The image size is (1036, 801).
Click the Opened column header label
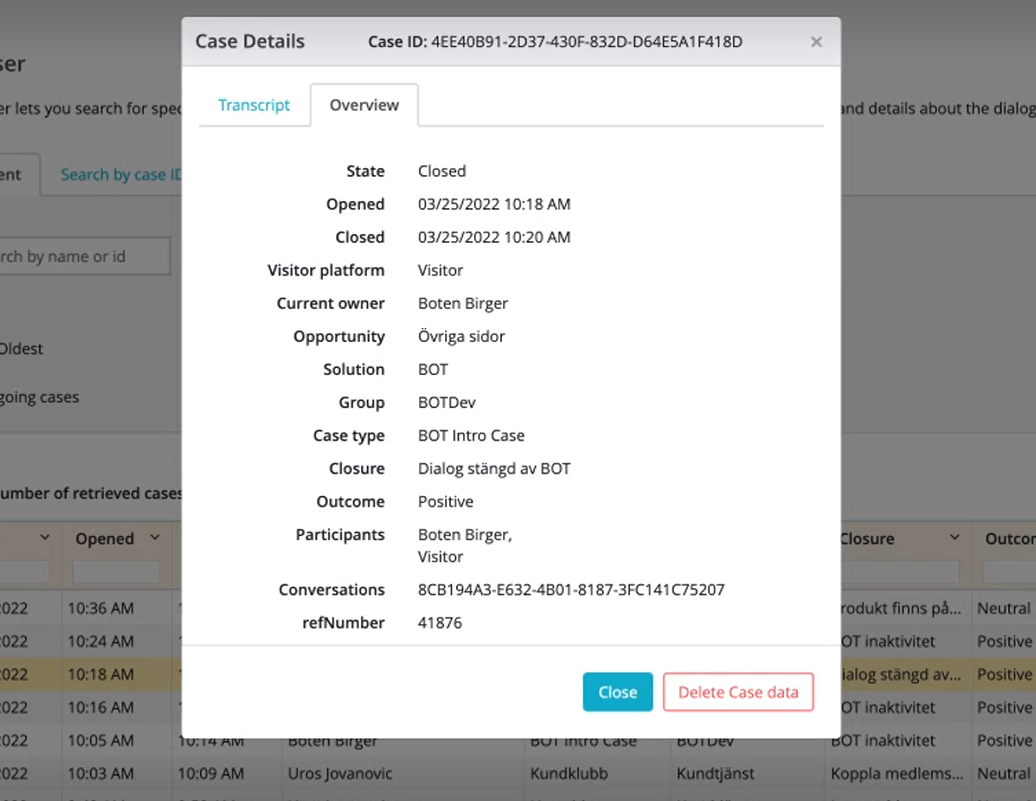point(104,539)
